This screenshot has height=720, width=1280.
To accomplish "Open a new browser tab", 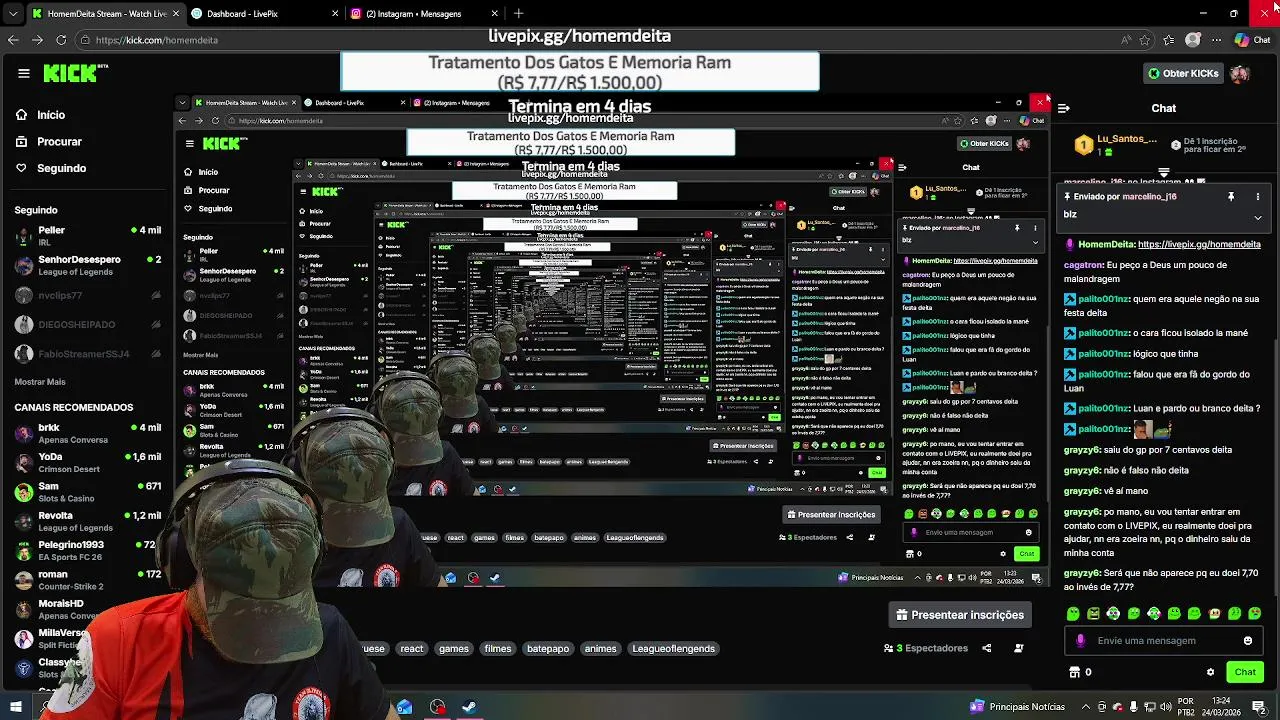I will (x=518, y=14).
